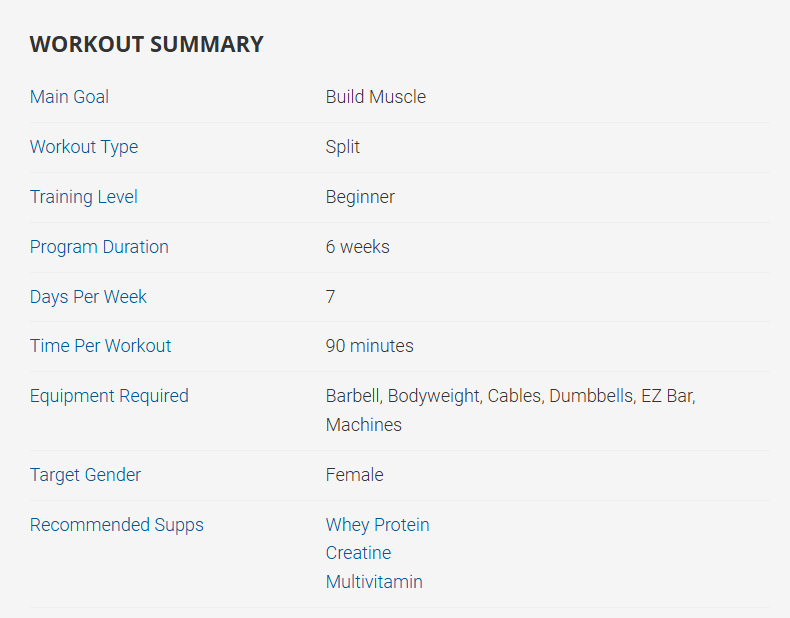
Task: Click the Female target gender value
Action: point(354,475)
